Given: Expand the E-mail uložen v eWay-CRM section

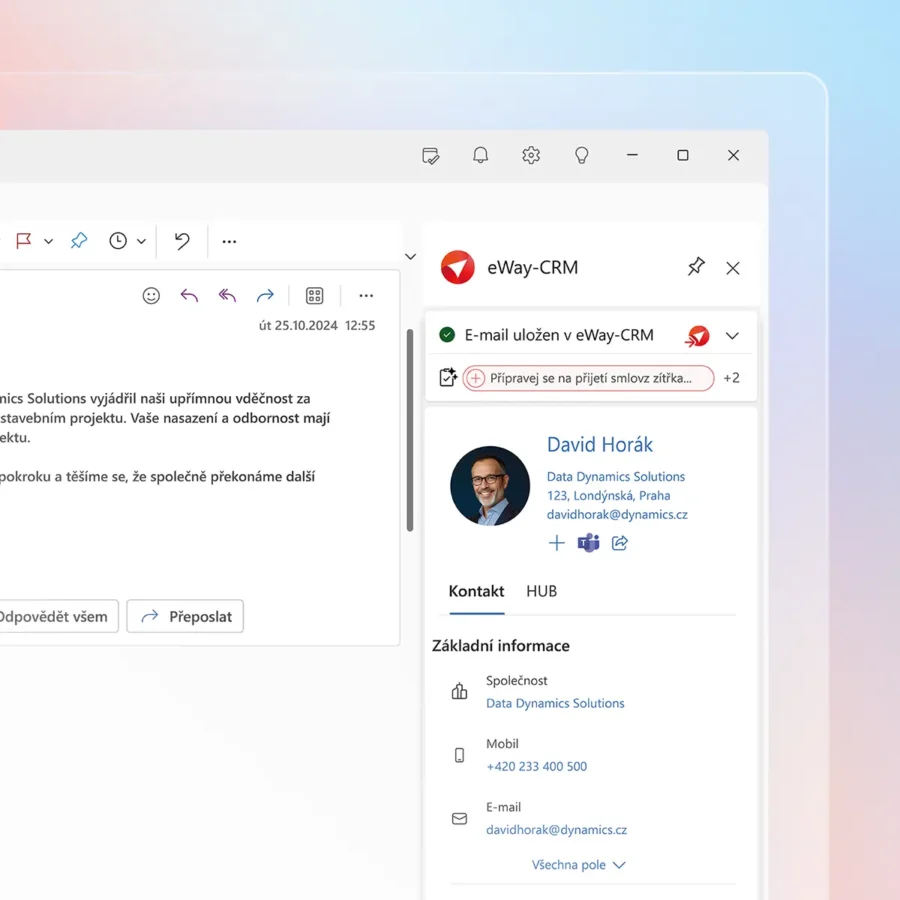Looking at the screenshot, I should [x=732, y=336].
